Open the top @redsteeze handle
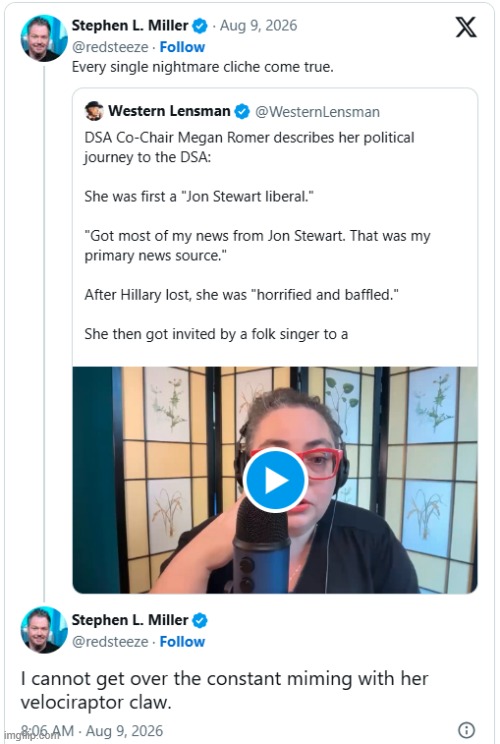This screenshot has width=500, height=744. click(110, 47)
